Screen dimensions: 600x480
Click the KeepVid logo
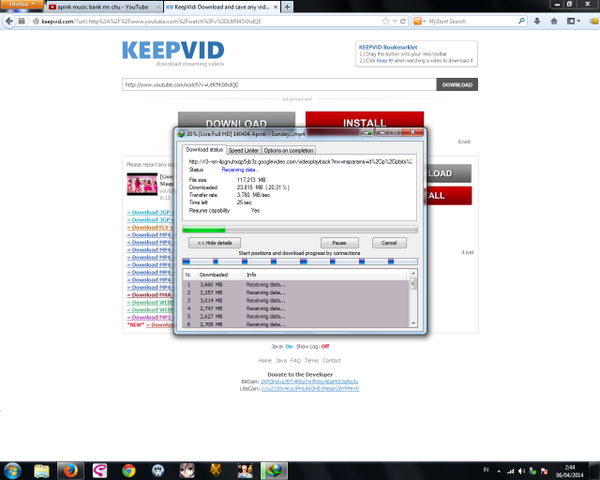click(173, 51)
